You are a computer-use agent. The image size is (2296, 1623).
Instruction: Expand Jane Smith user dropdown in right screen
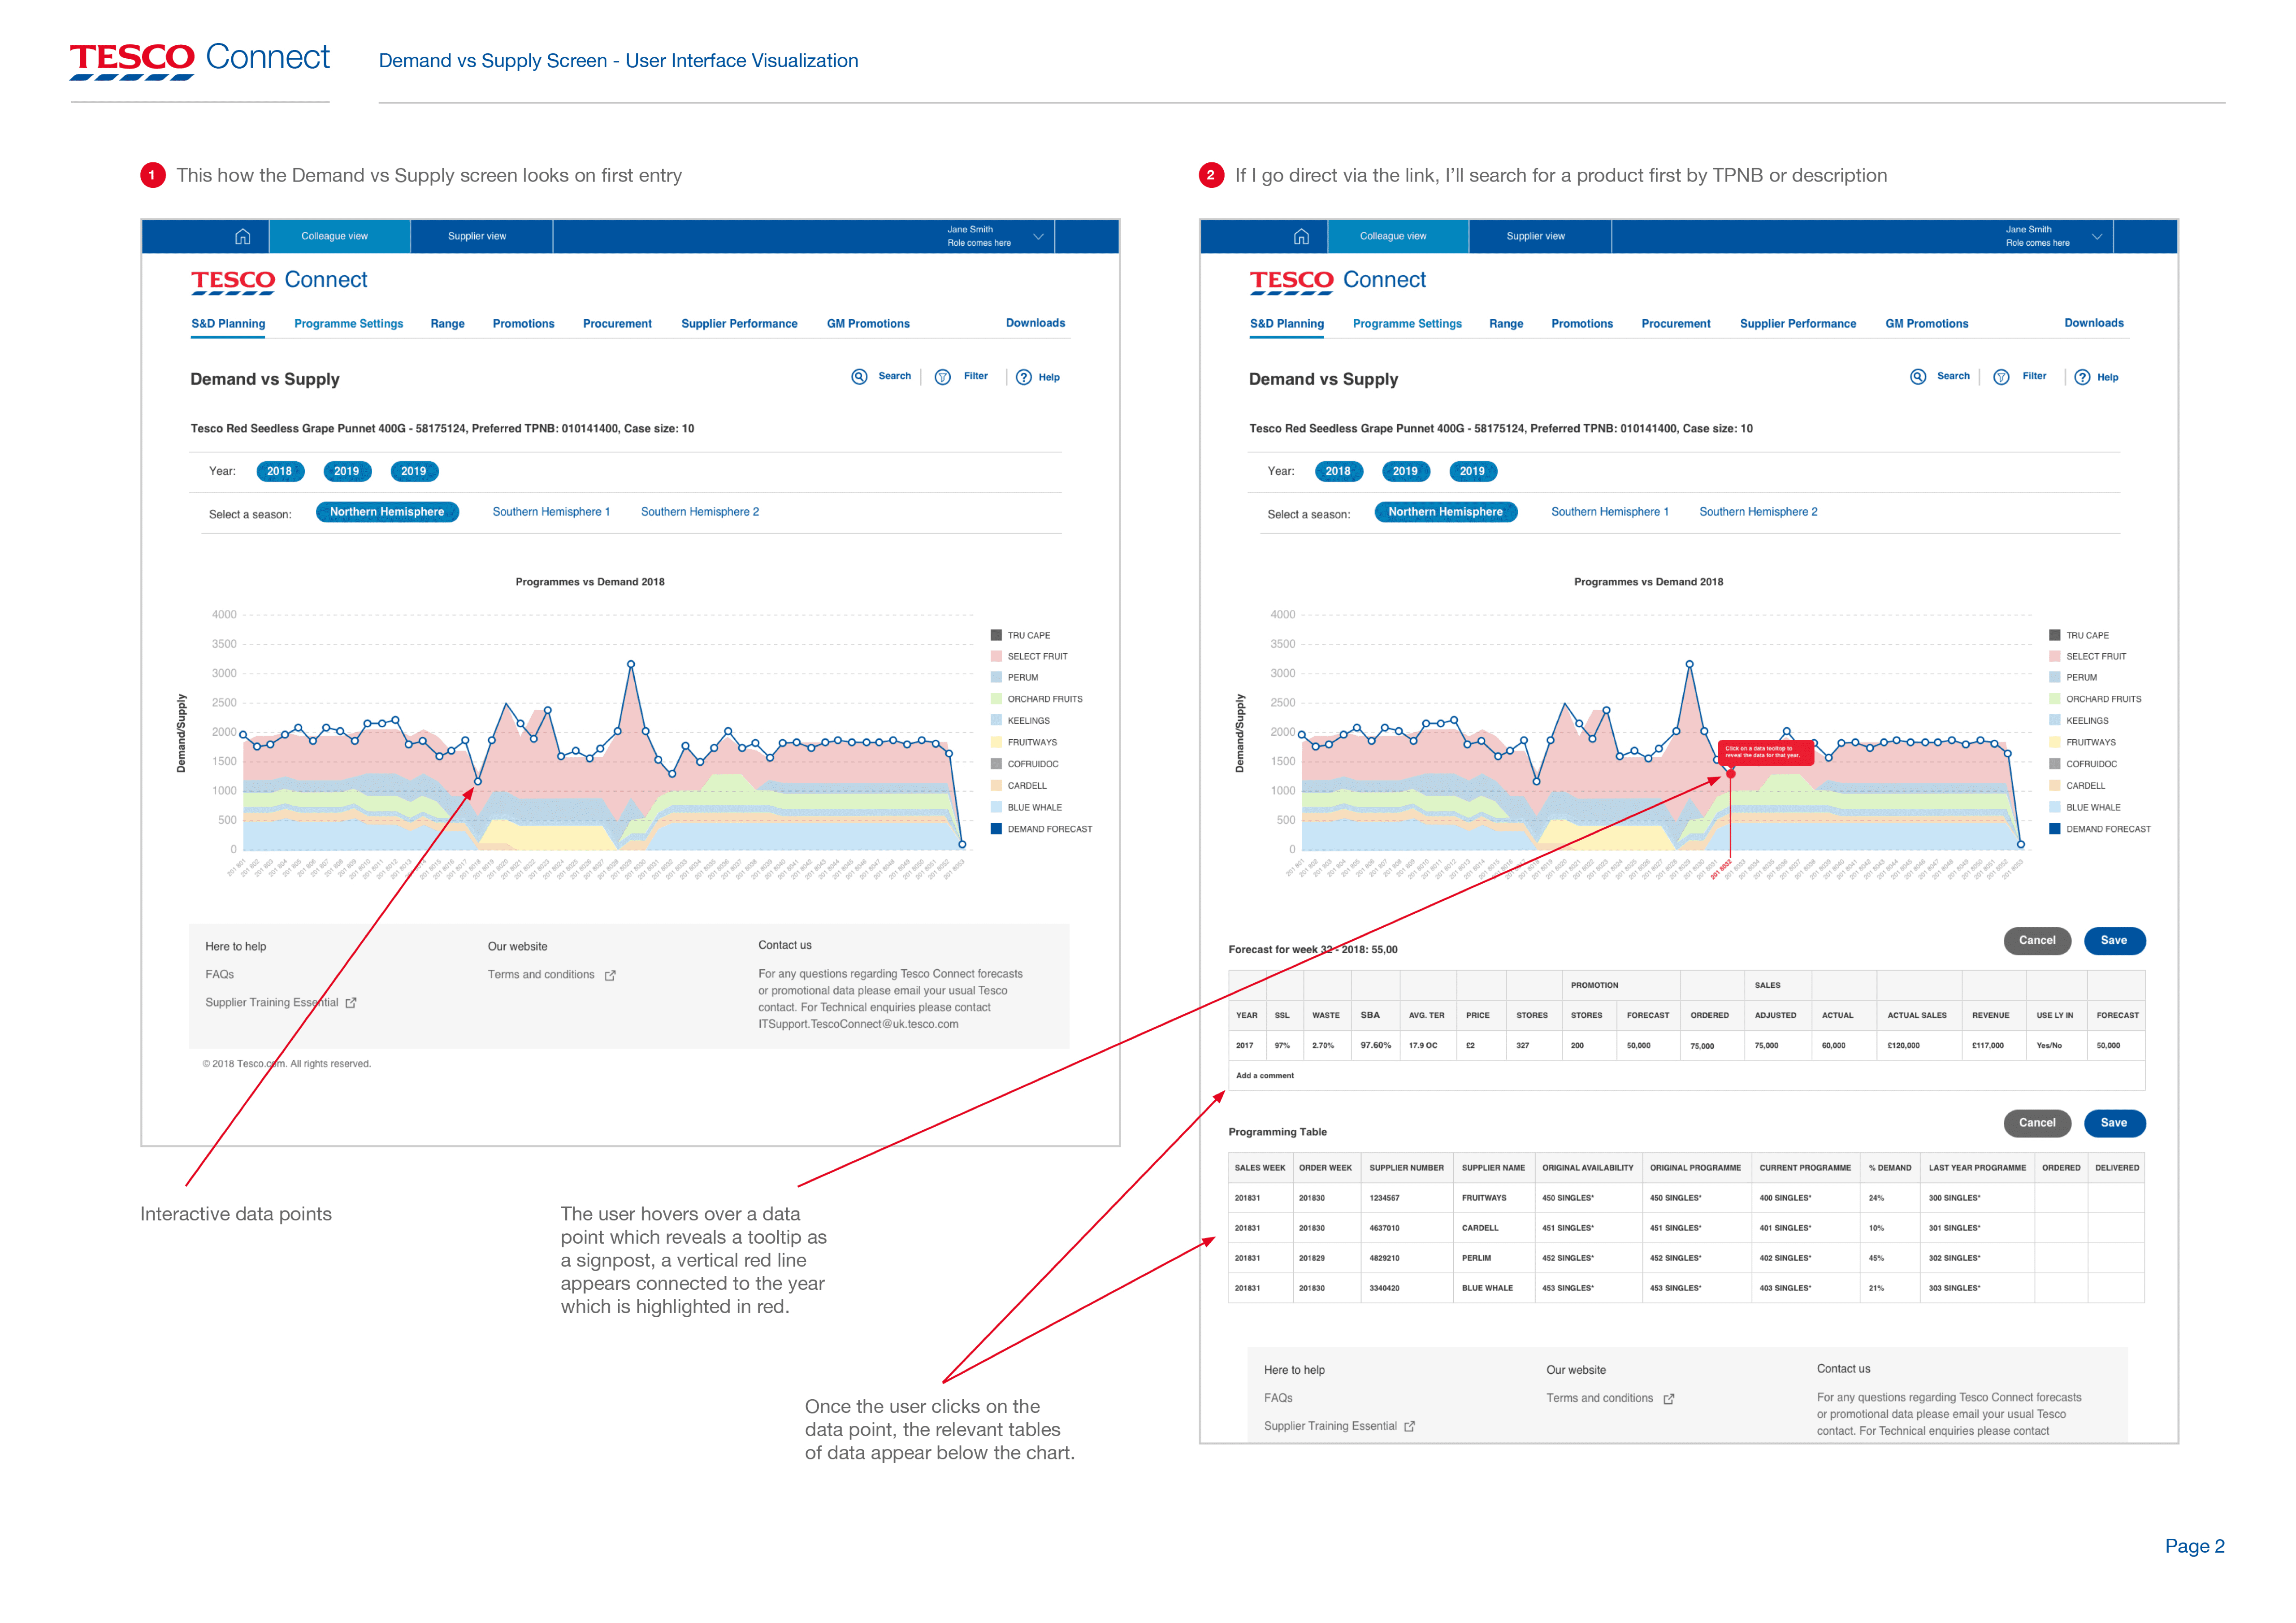tap(2097, 237)
